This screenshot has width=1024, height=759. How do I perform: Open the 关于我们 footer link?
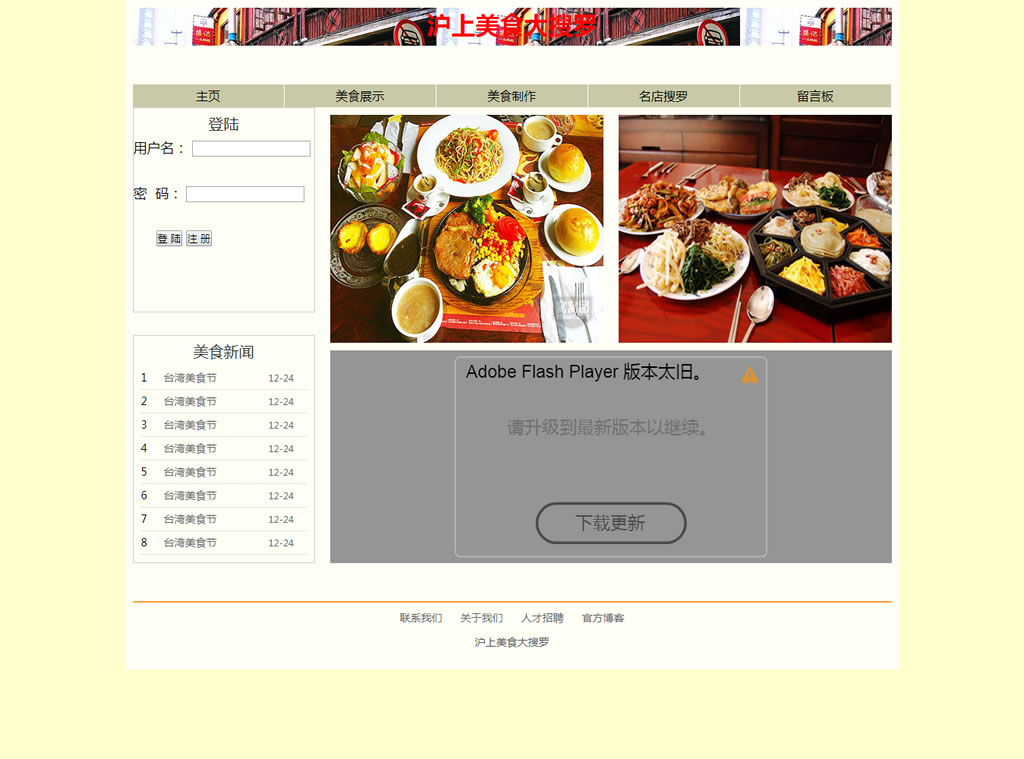(481, 618)
